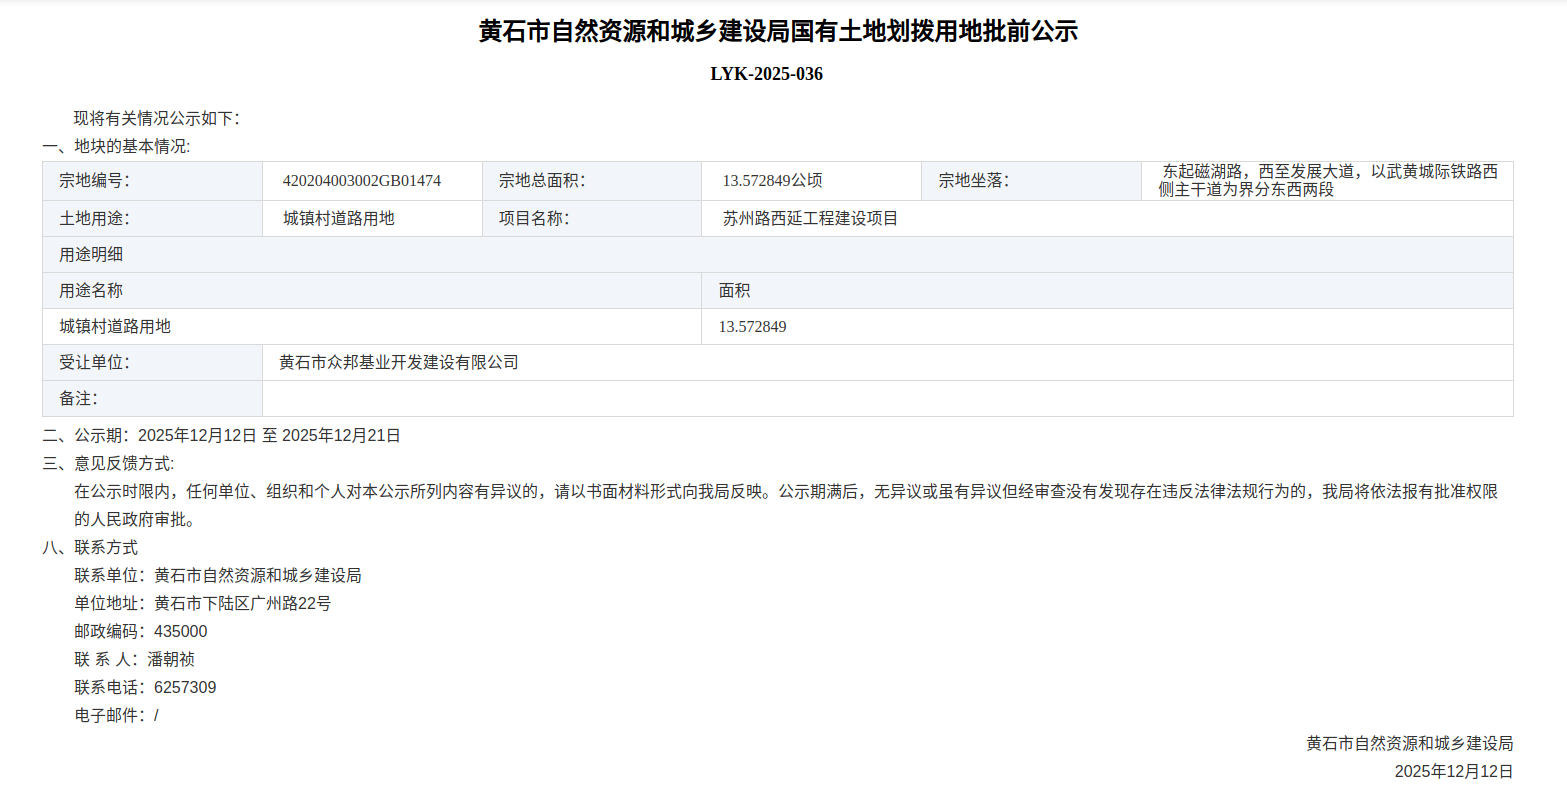1567x785 pixels.
Task: Select the recipient 黄石市众邦基业开发建设有限公司
Action: [399, 363]
